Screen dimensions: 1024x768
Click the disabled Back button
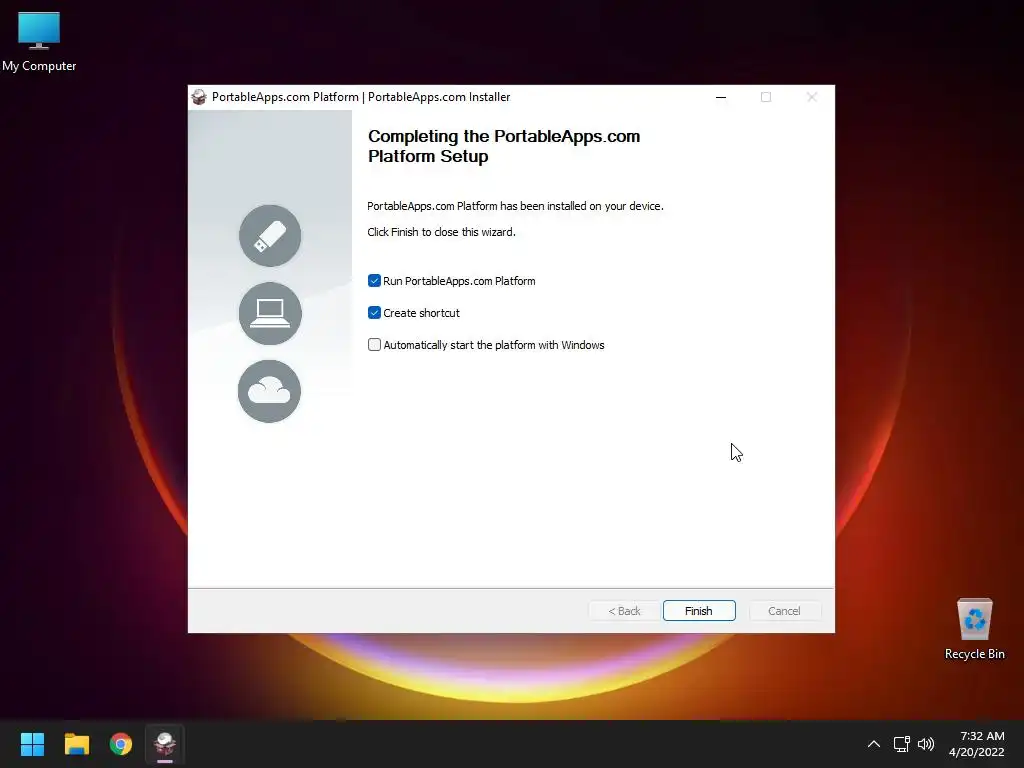[x=624, y=611]
